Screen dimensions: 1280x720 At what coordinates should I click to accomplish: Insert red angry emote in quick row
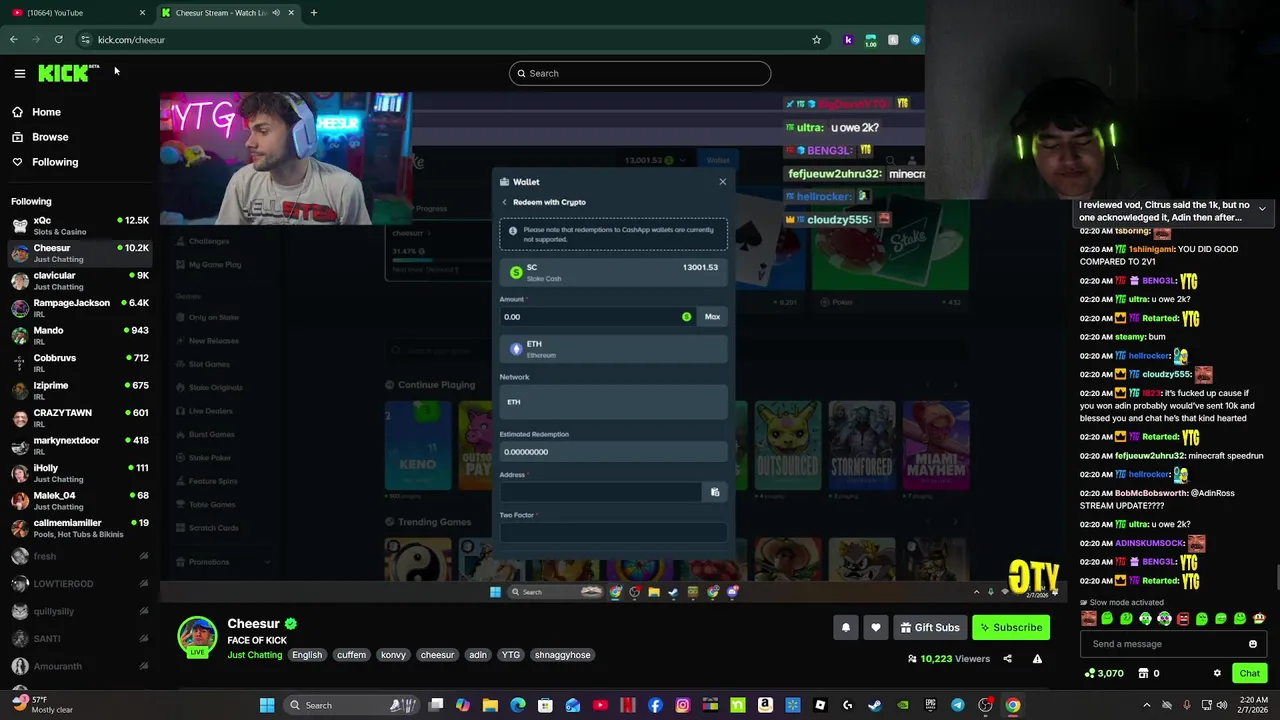tap(1183, 619)
